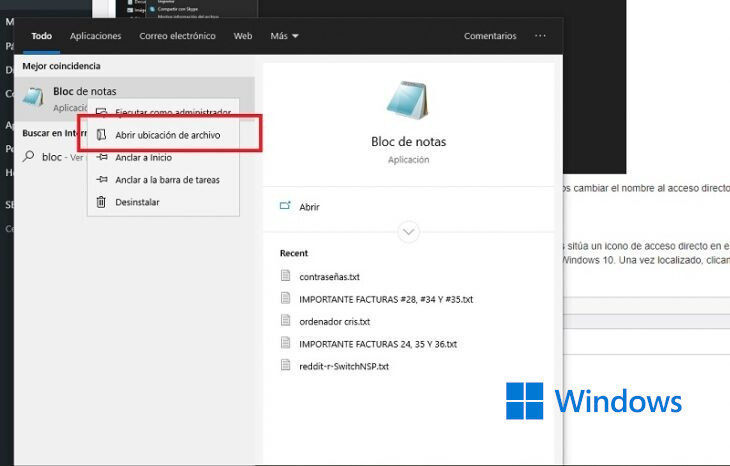Choose Desinstalar from context menu
730x466 pixels.
coord(163,202)
